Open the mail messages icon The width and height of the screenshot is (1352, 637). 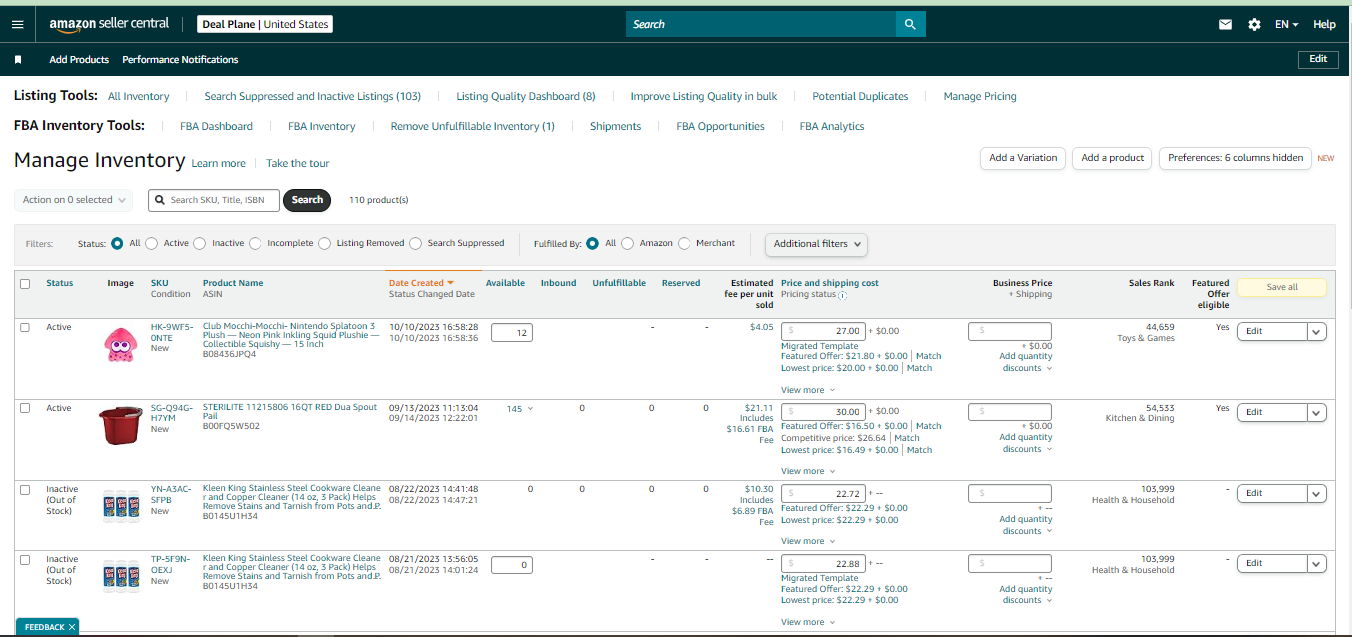1225,24
